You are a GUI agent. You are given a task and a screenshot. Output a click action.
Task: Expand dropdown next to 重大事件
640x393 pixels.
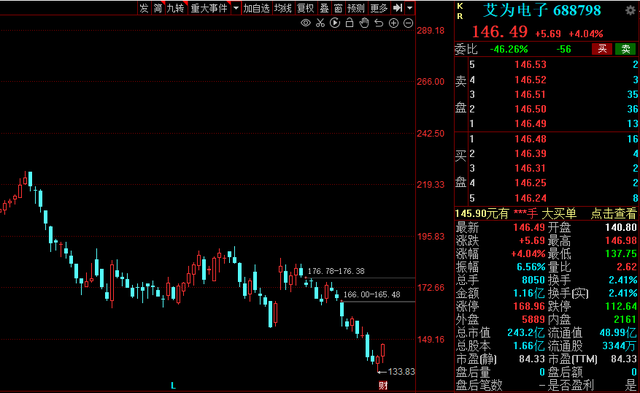coord(236,8)
